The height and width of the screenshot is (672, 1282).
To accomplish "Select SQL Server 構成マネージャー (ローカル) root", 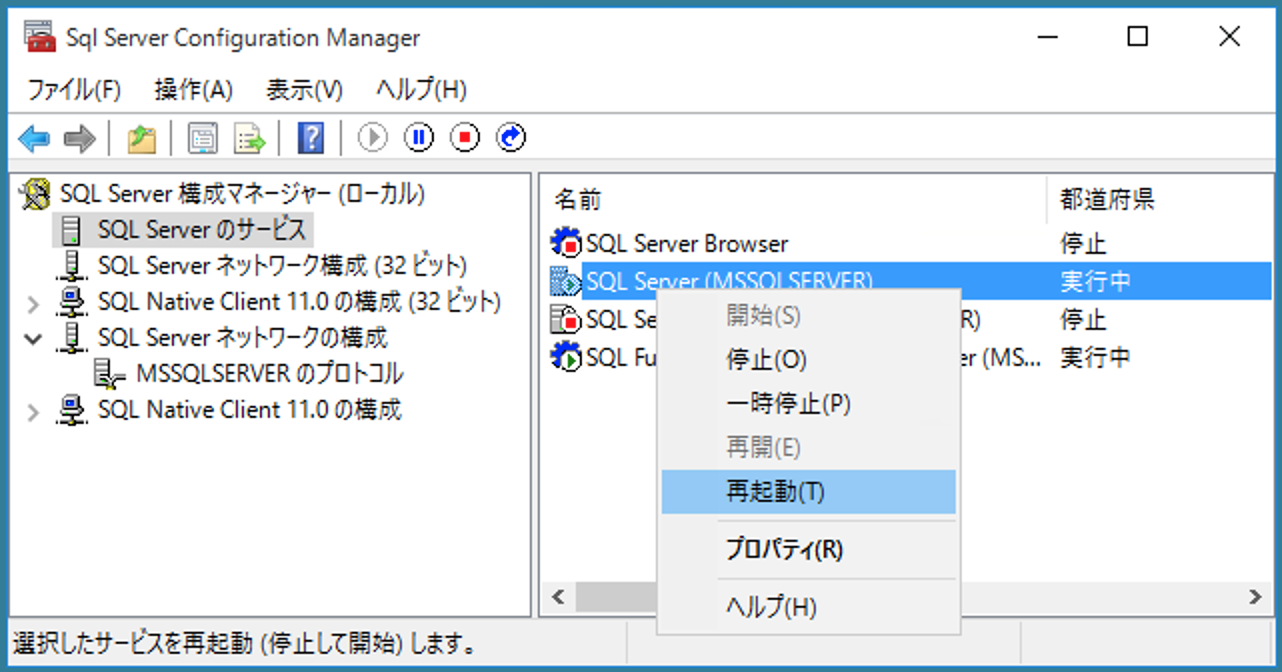I will [242, 193].
